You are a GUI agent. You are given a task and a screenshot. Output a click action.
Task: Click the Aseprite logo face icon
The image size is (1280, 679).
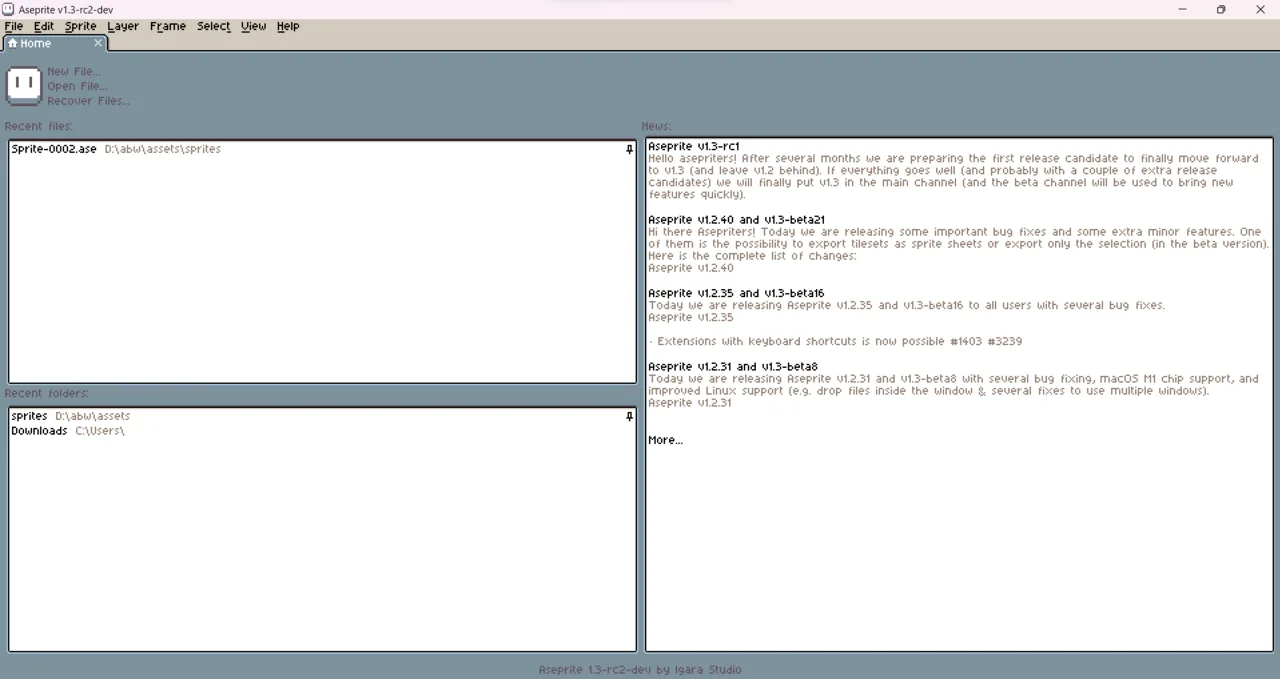coord(23,86)
